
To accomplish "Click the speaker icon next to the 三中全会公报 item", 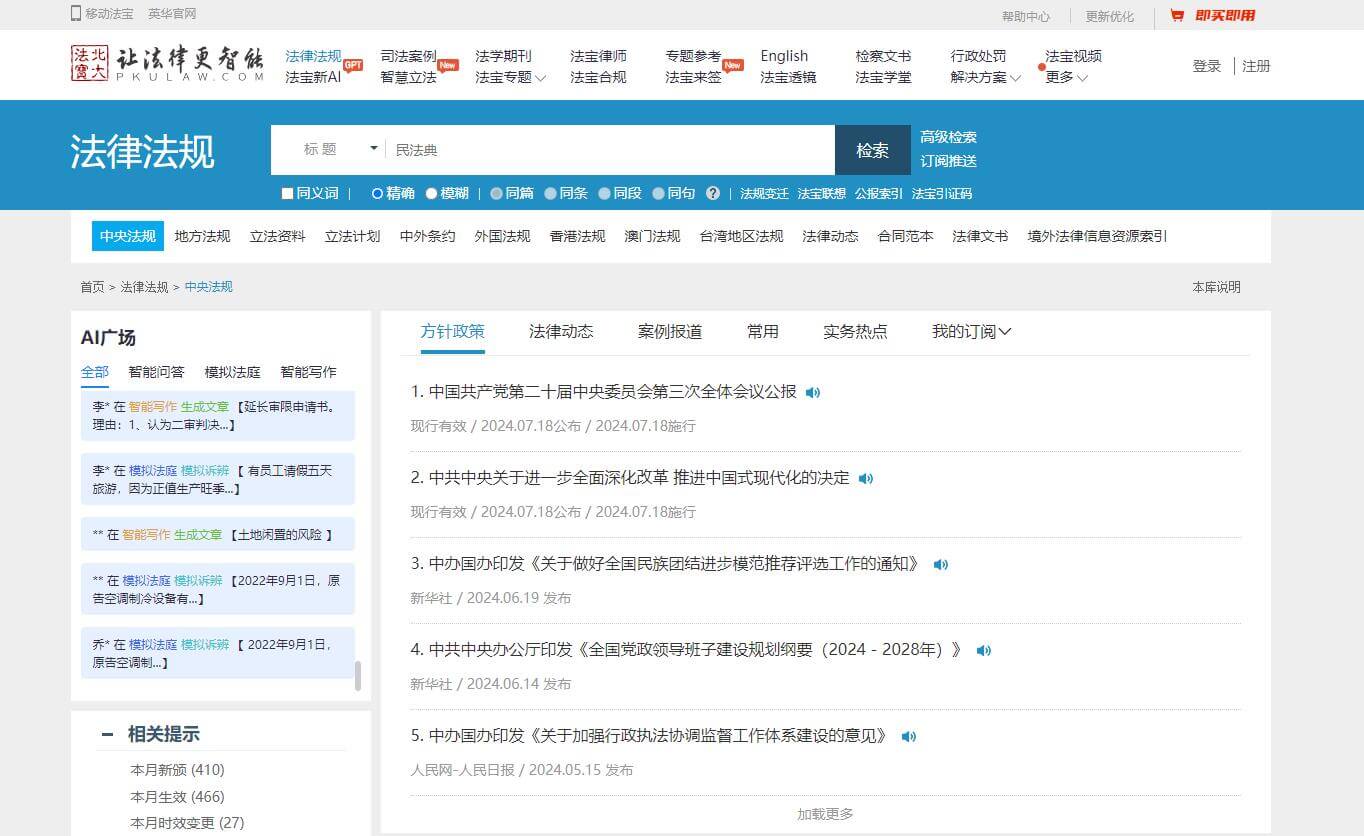I will (813, 392).
